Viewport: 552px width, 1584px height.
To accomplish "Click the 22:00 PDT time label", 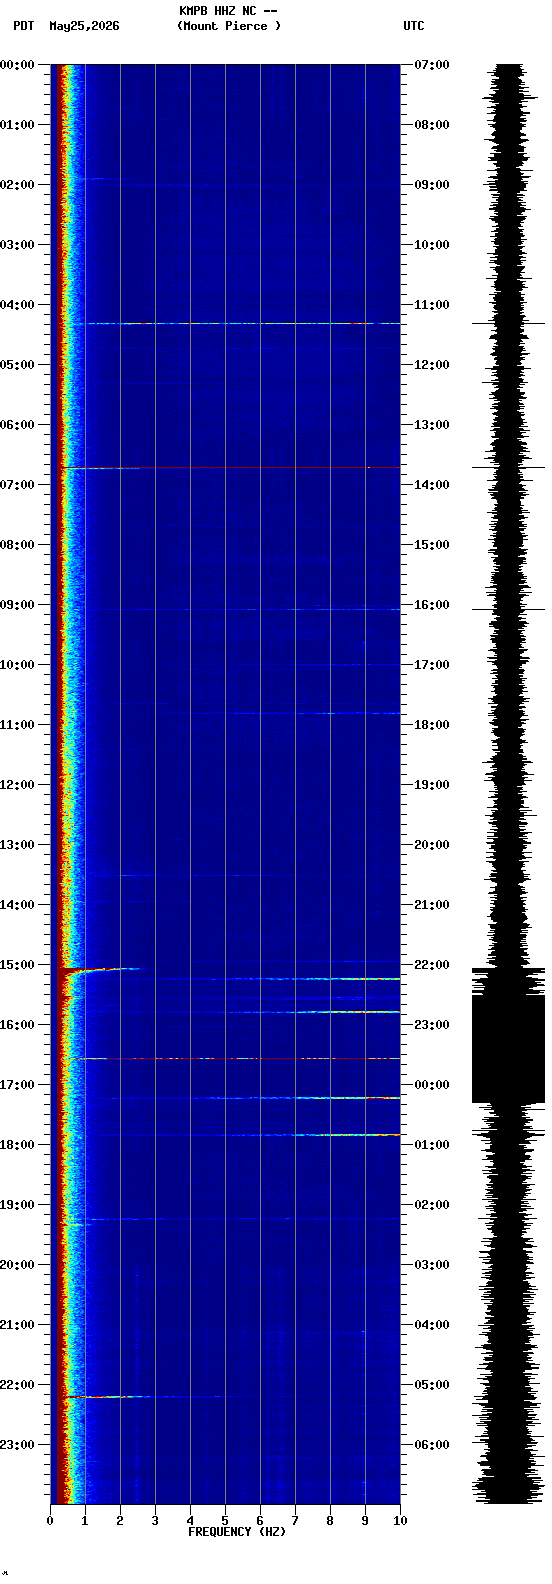I will tap(17, 1385).
